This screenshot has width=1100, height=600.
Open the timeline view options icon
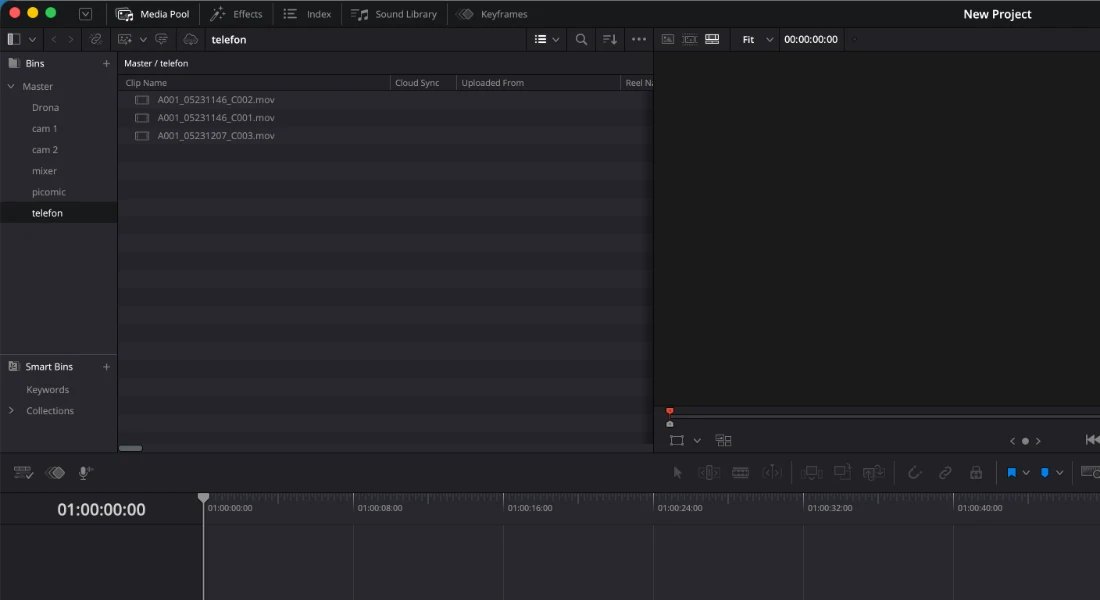click(x=23, y=472)
